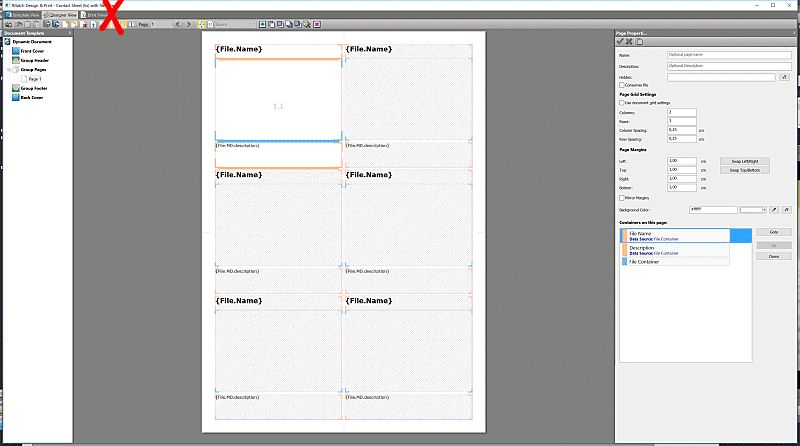This screenshot has width=800, height=446.
Task: Click the page Name input field
Action: [729, 55]
